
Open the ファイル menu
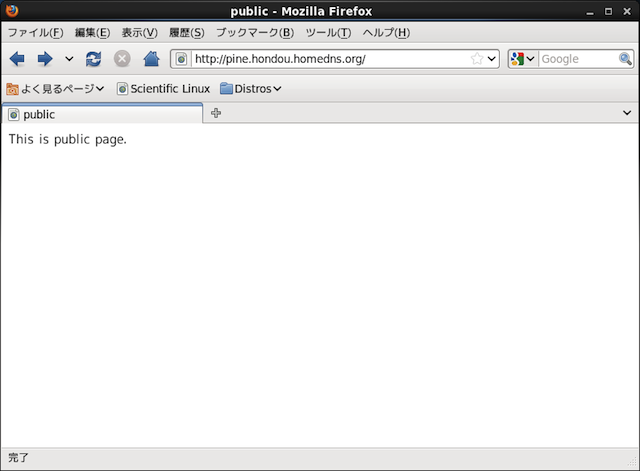[35, 33]
